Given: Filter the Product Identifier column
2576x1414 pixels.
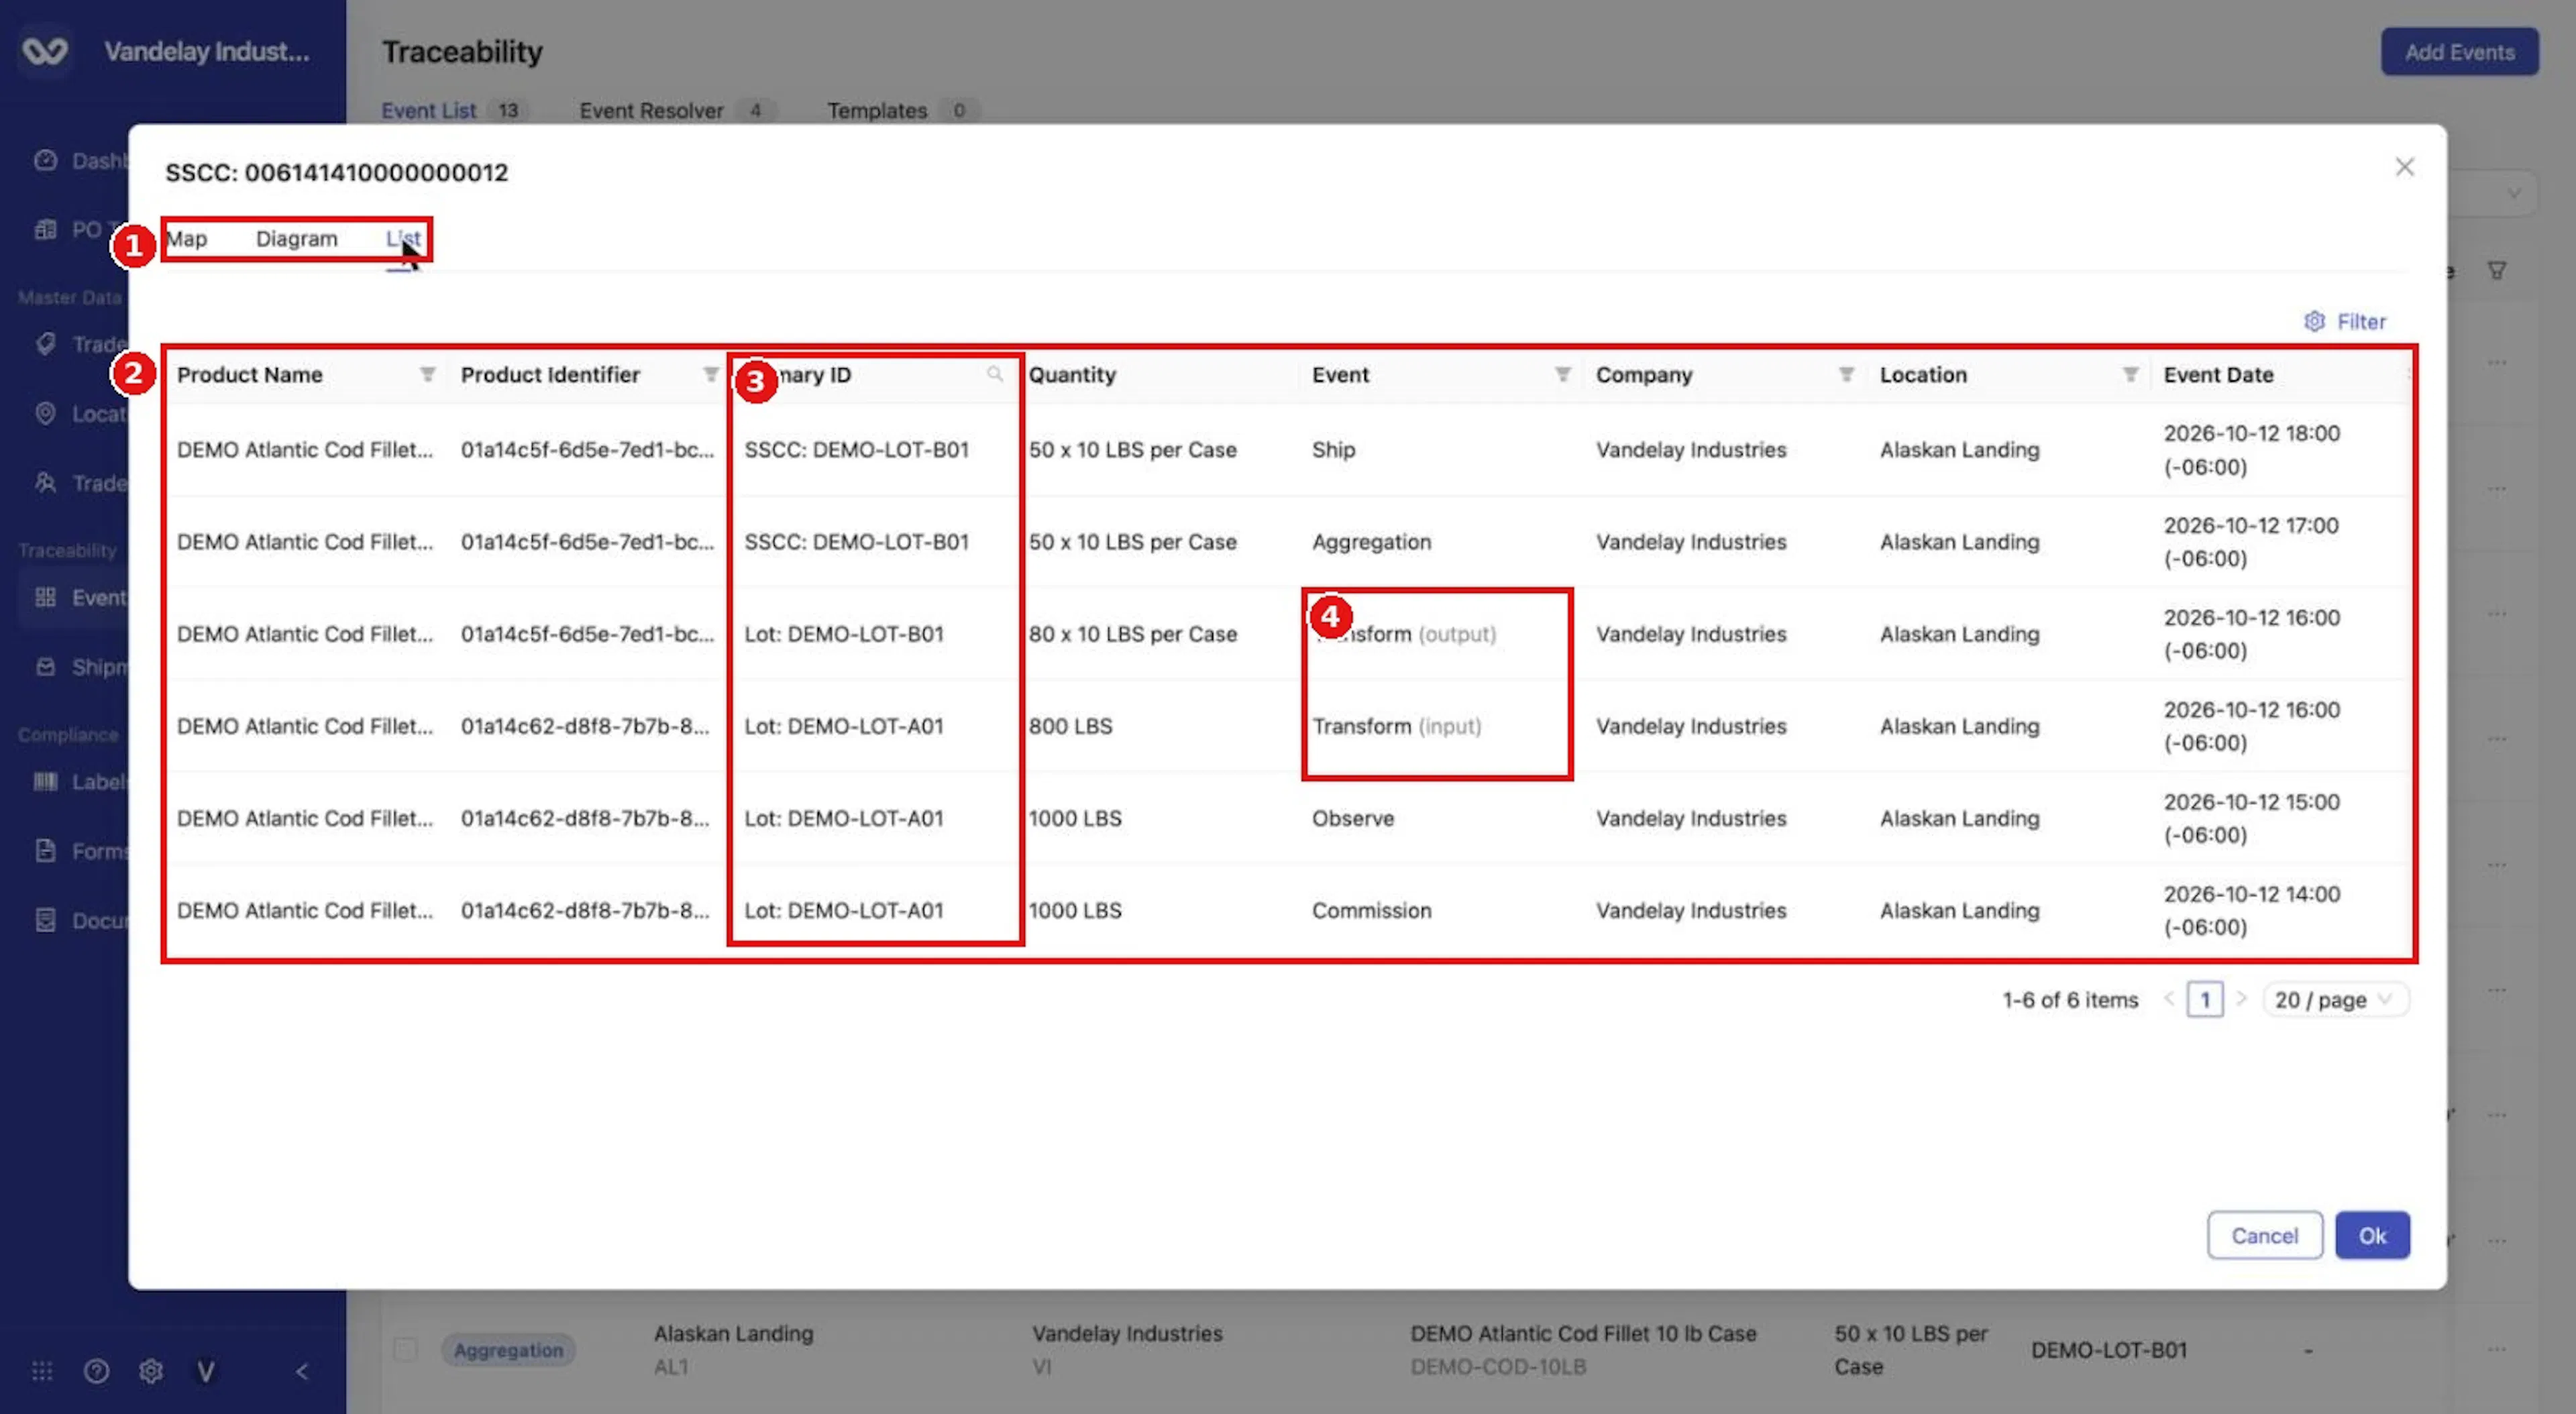Looking at the screenshot, I should click(x=710, y=374).
